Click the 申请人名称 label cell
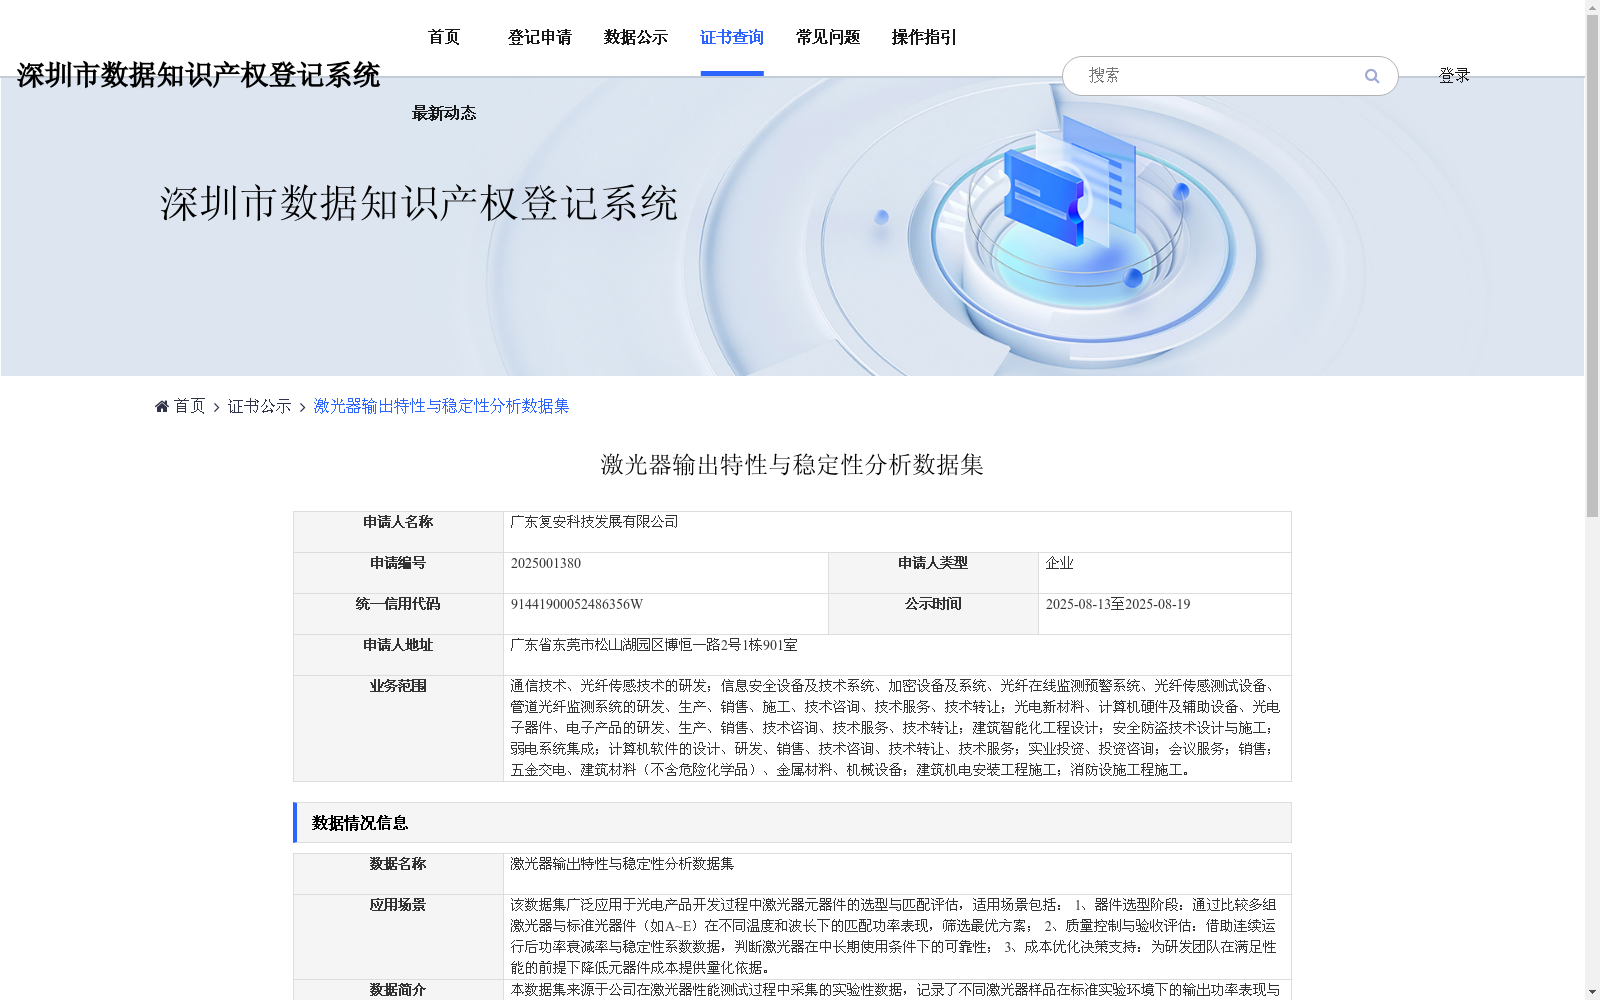 click(398, 532)
